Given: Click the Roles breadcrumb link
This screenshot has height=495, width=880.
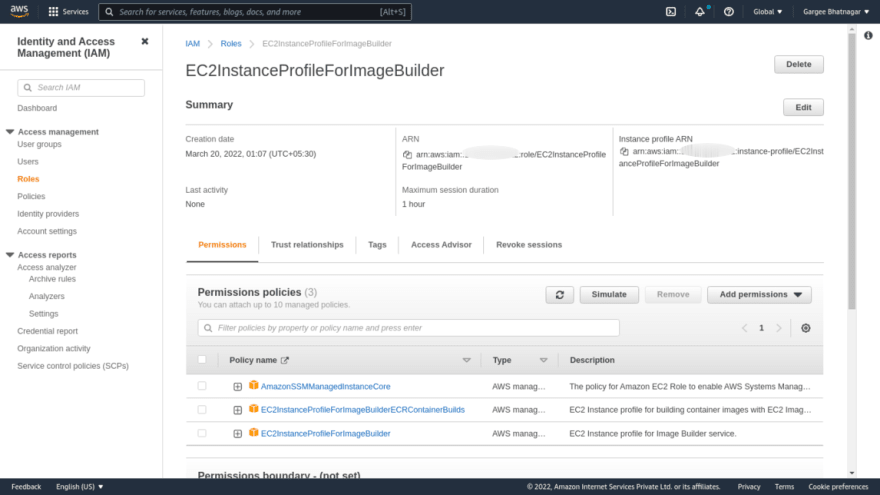Looking at the screenshot, I should coord(231,43).
